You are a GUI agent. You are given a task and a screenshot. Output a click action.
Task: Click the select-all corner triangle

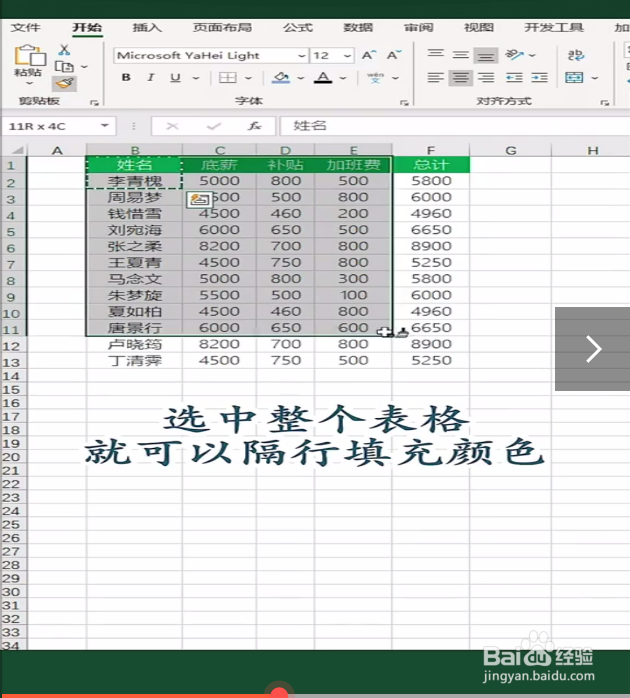[16, 150]
